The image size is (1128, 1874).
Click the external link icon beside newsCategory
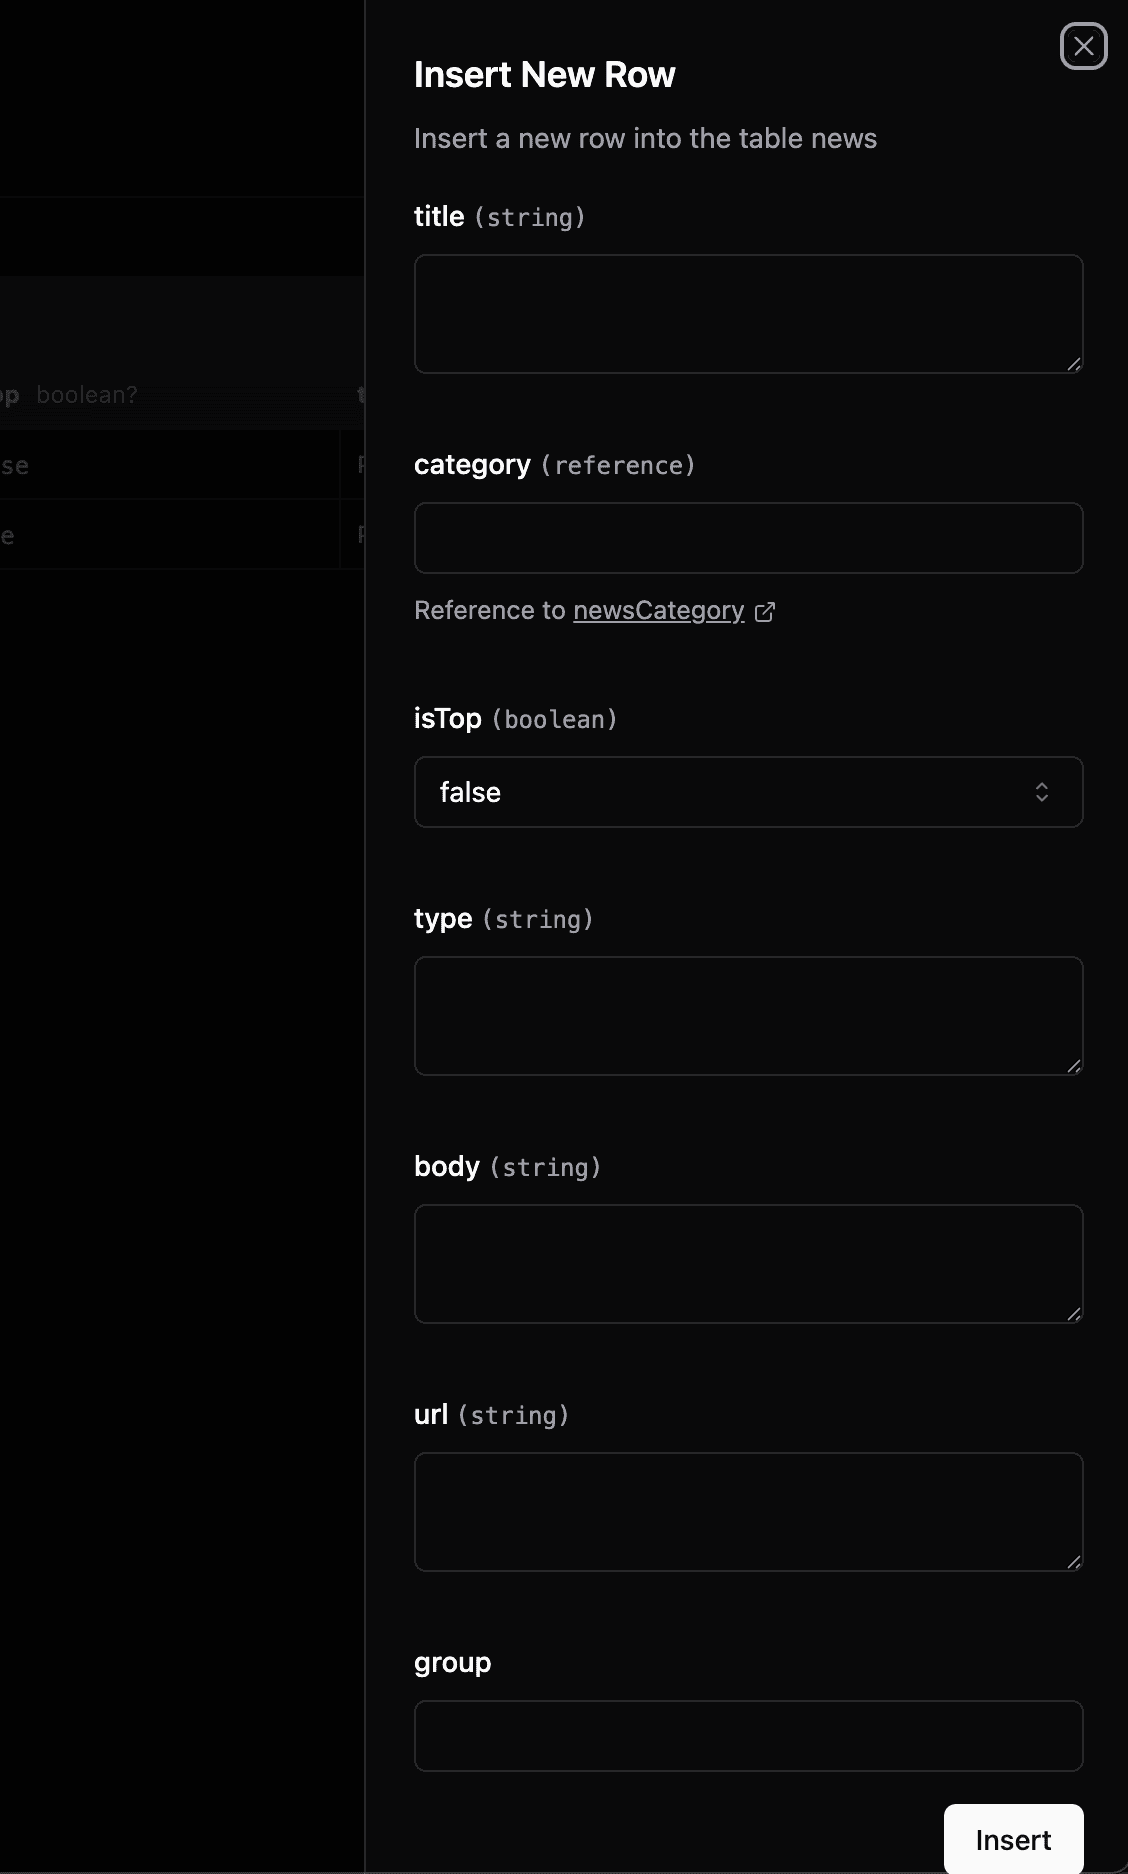pos(765,612)
